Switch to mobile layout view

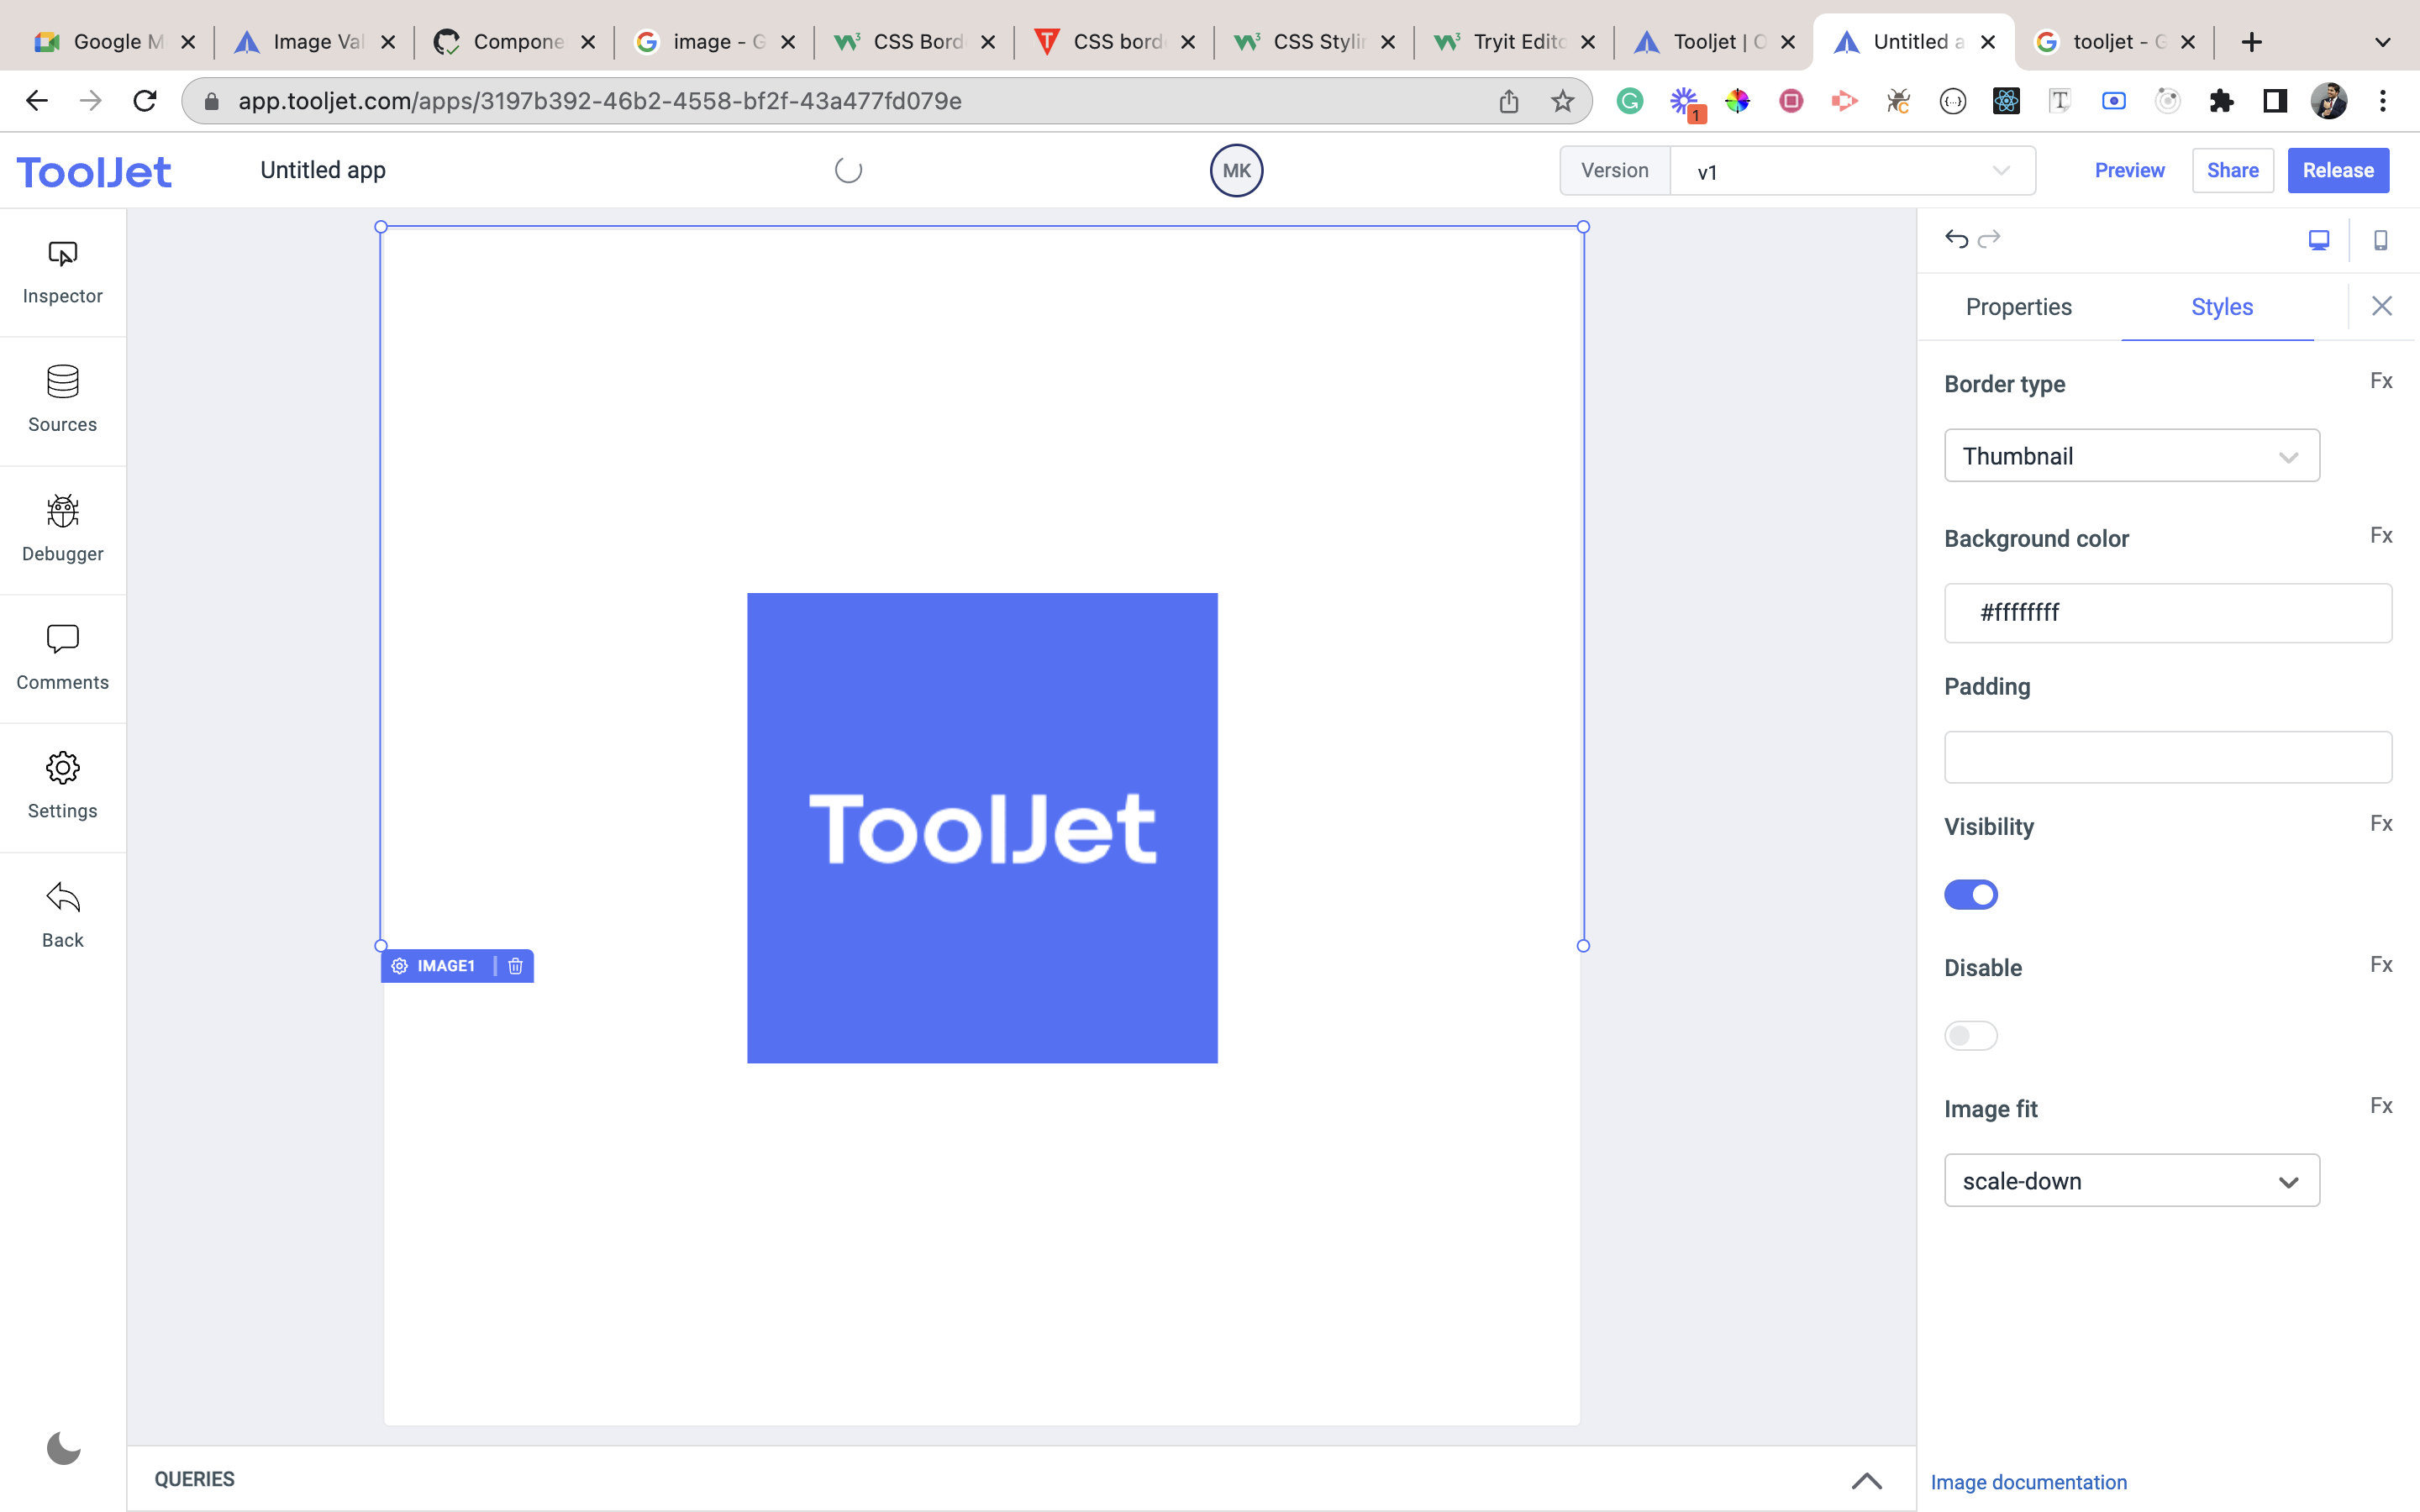tap(2380, 240)
